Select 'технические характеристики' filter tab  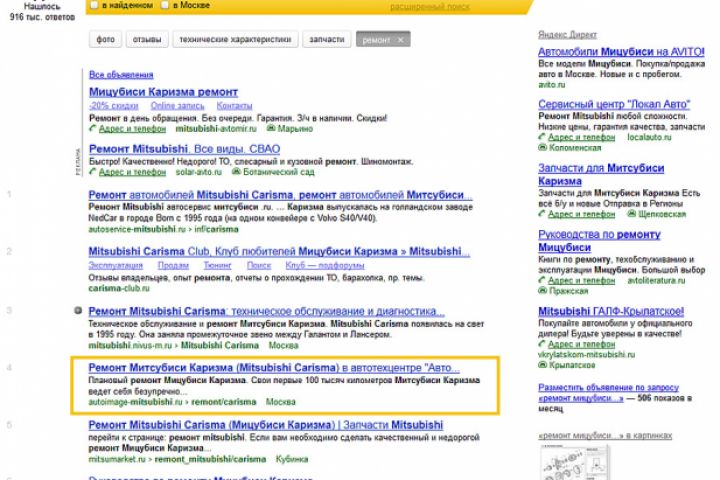tap(235, 40)
